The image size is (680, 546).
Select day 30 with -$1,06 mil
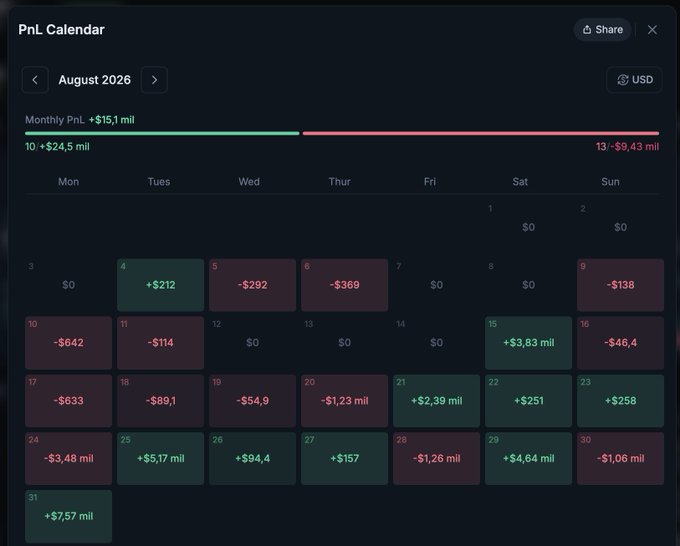(x=620, y=458)
